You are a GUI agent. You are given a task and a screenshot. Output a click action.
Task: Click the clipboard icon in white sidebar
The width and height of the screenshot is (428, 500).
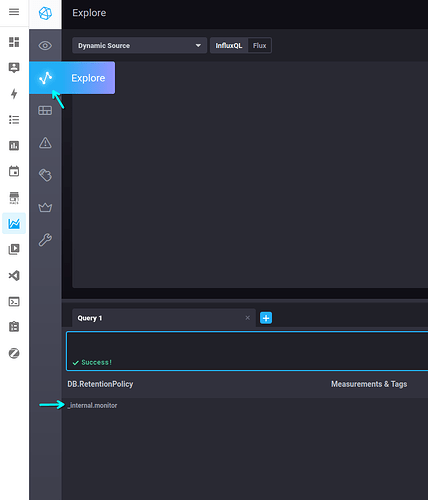14,327
